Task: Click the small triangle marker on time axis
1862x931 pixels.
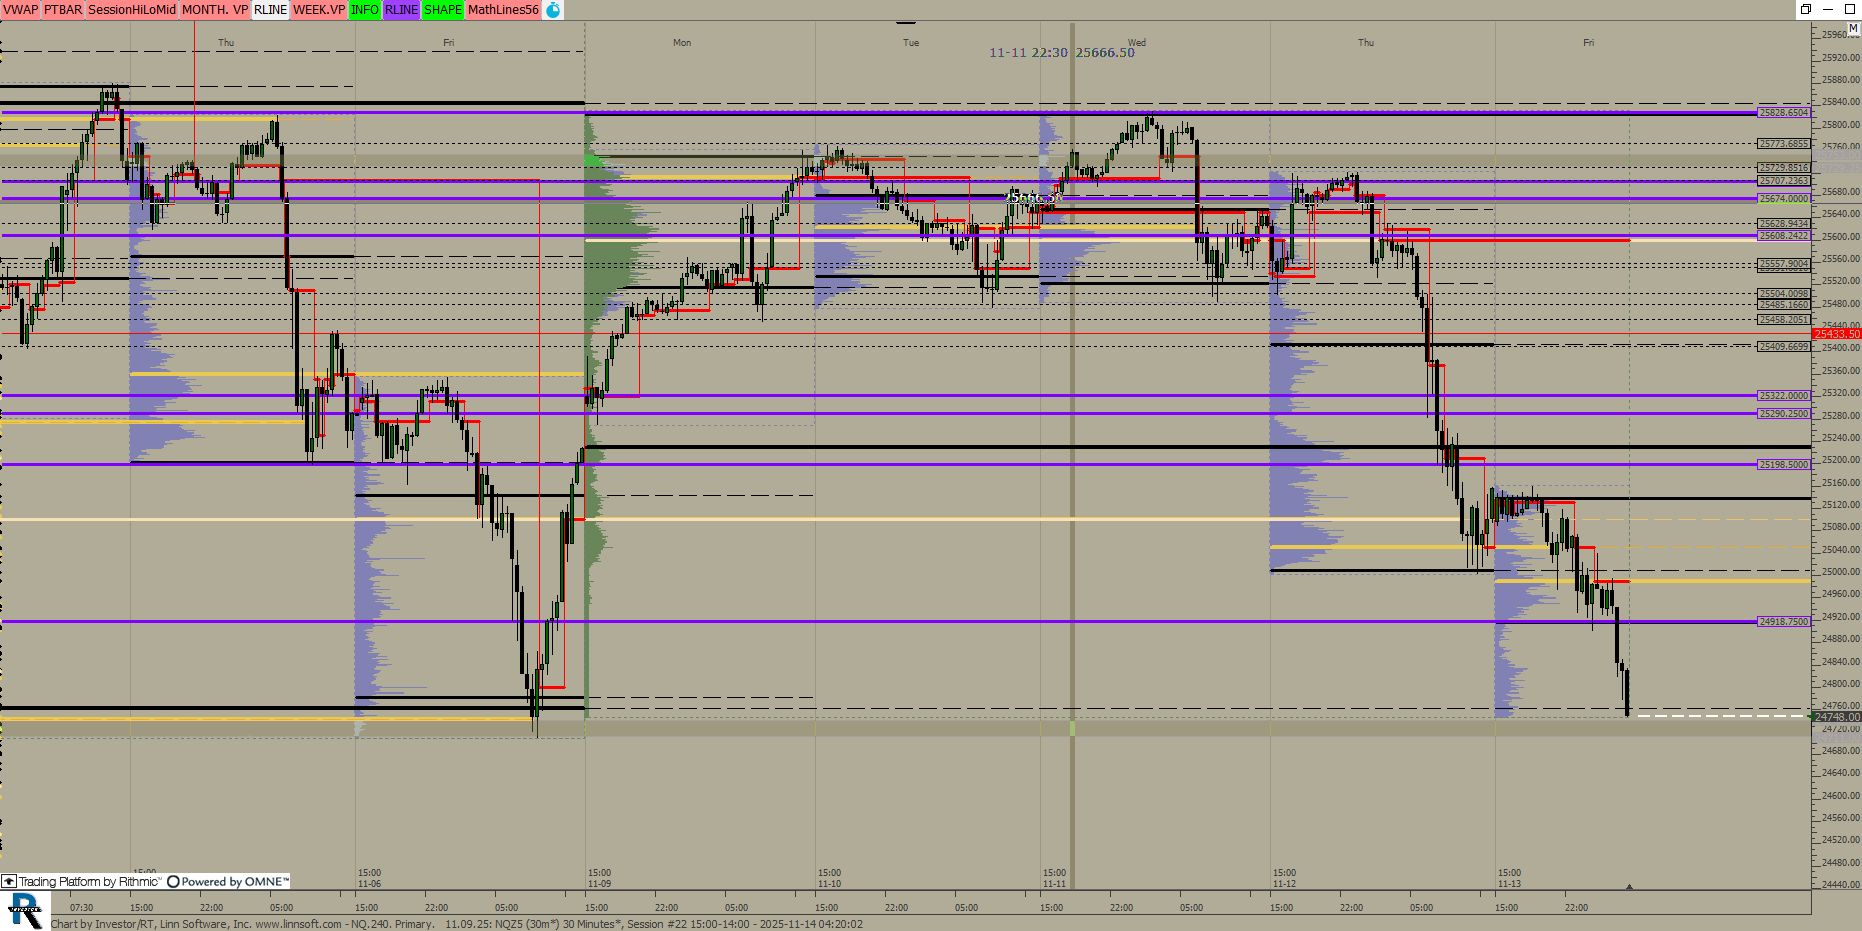Action: coord(1629,887)
